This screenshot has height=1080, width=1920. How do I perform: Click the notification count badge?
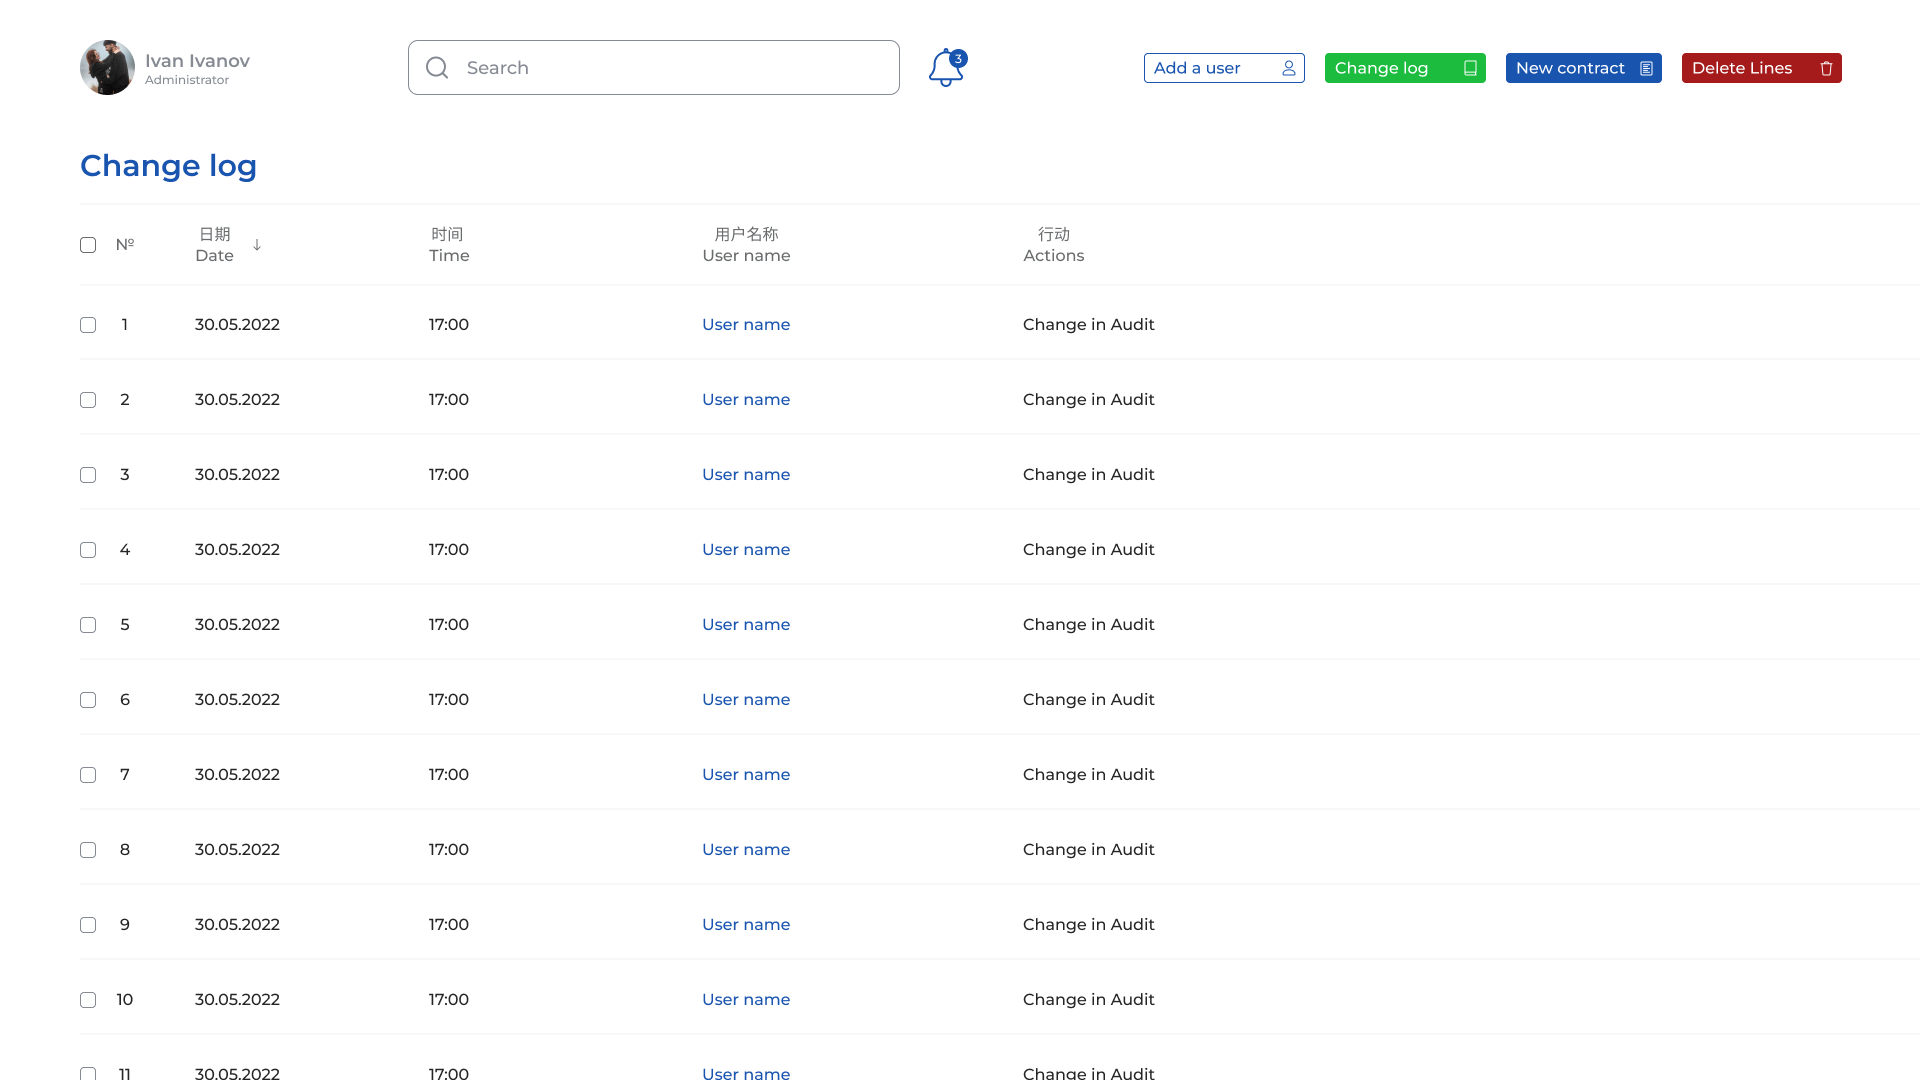958,58
